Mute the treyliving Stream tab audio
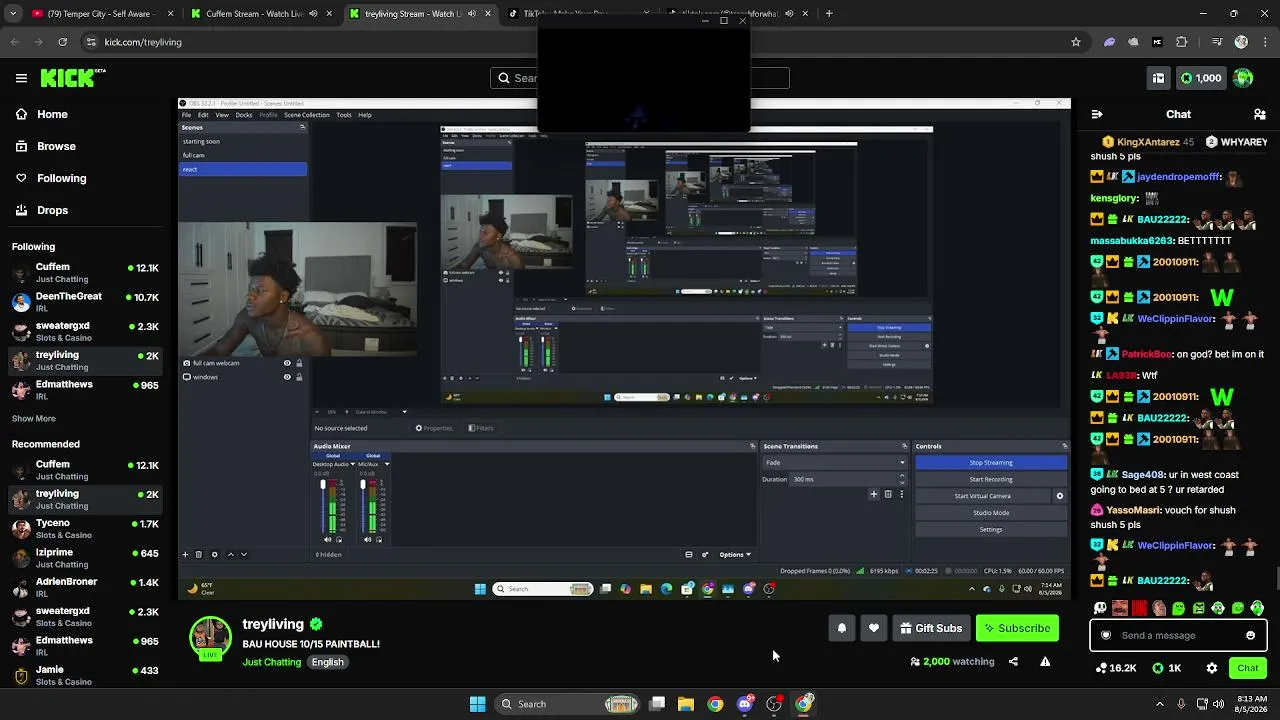This screenshot has width=1280, height=720. (472, 14)
